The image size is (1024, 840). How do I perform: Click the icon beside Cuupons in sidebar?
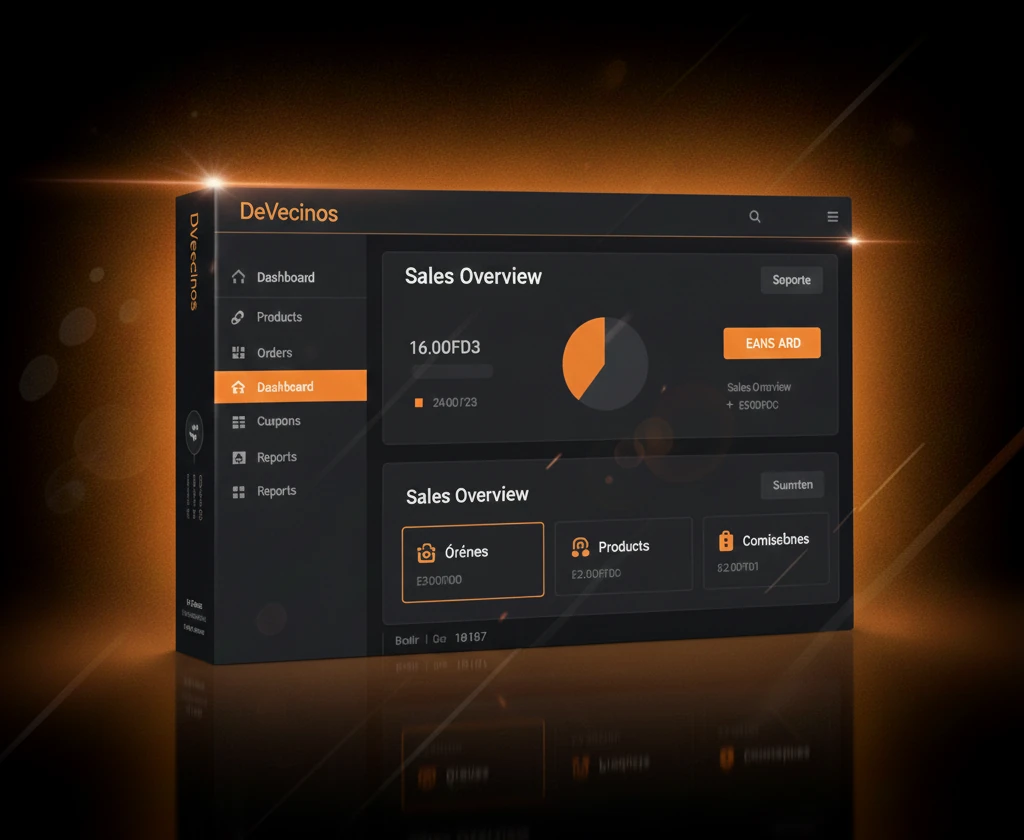click(x=238, y=422)
